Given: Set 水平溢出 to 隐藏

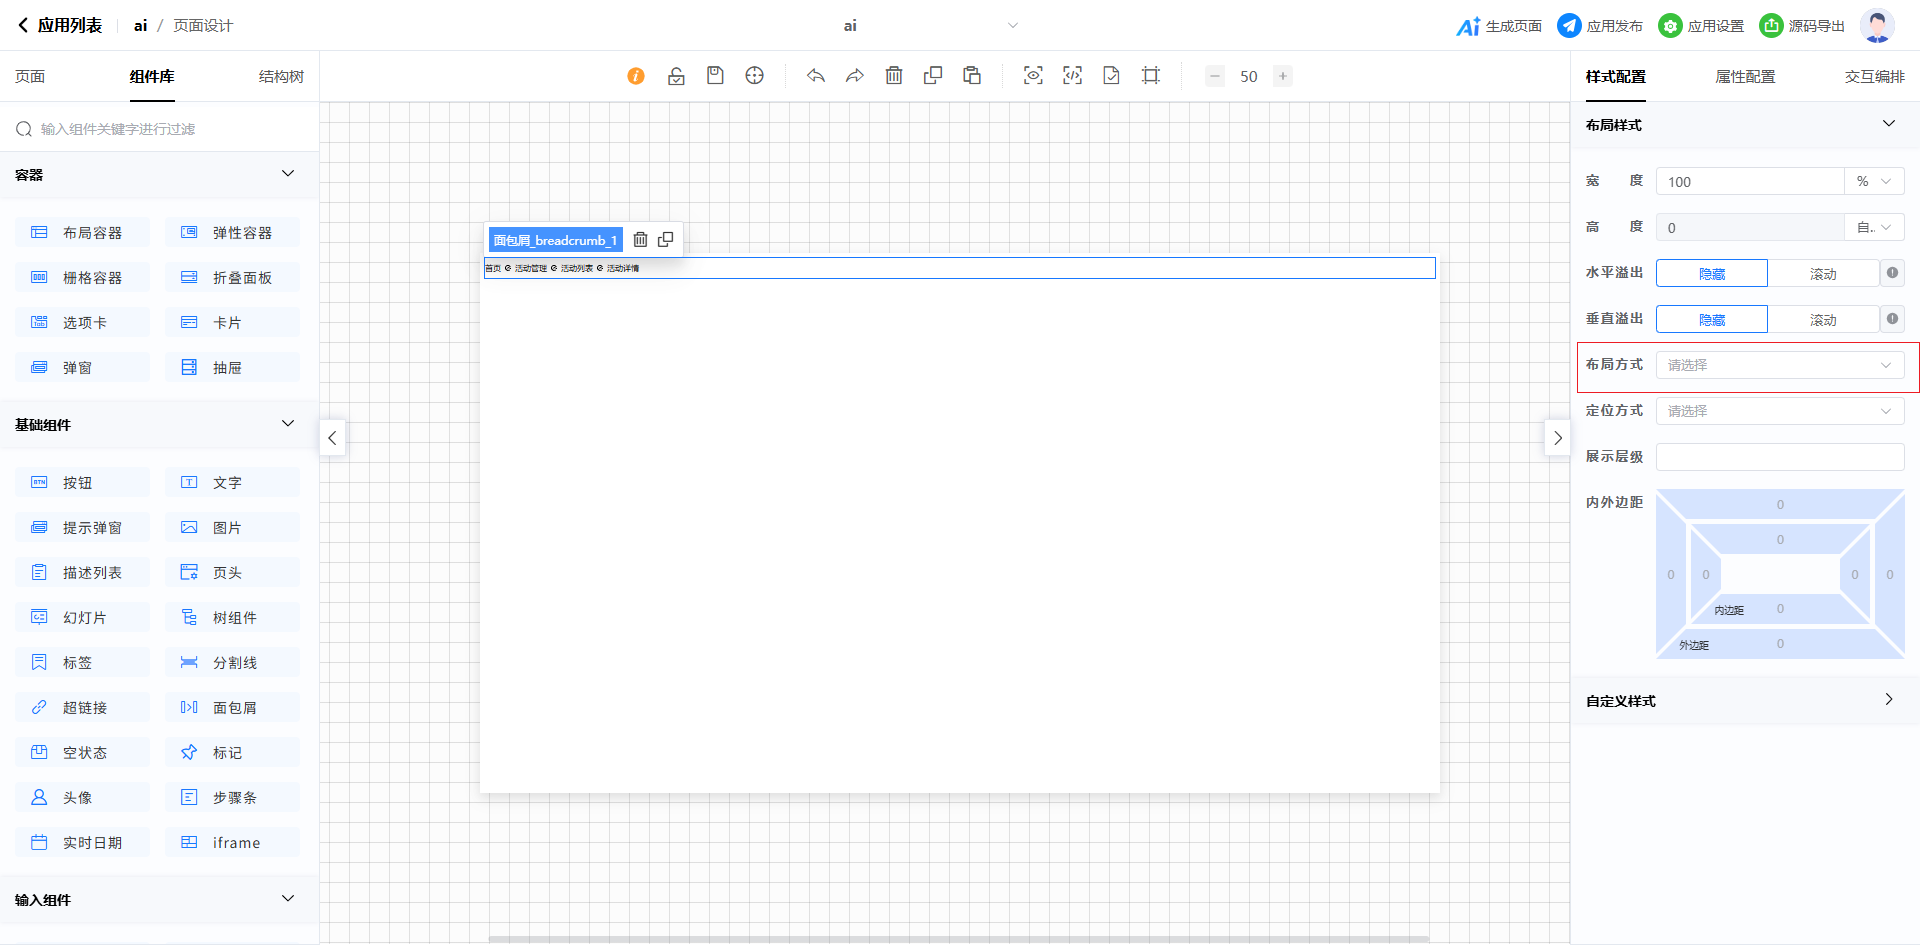Looking at the screenshot, I should [1712, 274].
